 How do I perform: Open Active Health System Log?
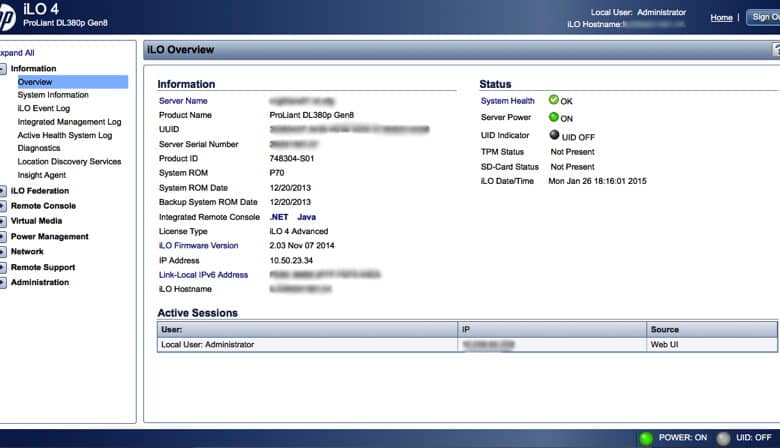65,135
